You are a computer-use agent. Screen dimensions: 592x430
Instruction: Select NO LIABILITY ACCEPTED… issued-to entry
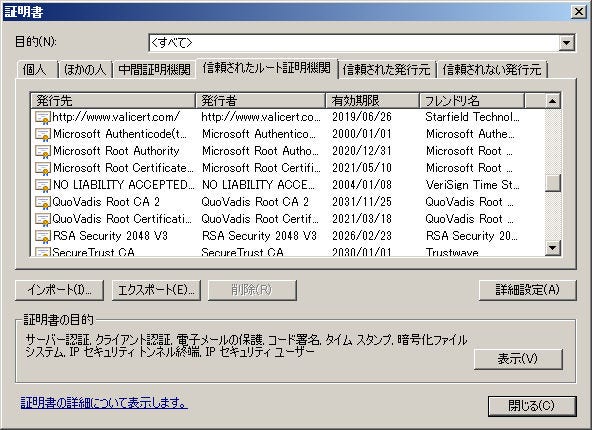pyautogui.click(x=124, y=185)
